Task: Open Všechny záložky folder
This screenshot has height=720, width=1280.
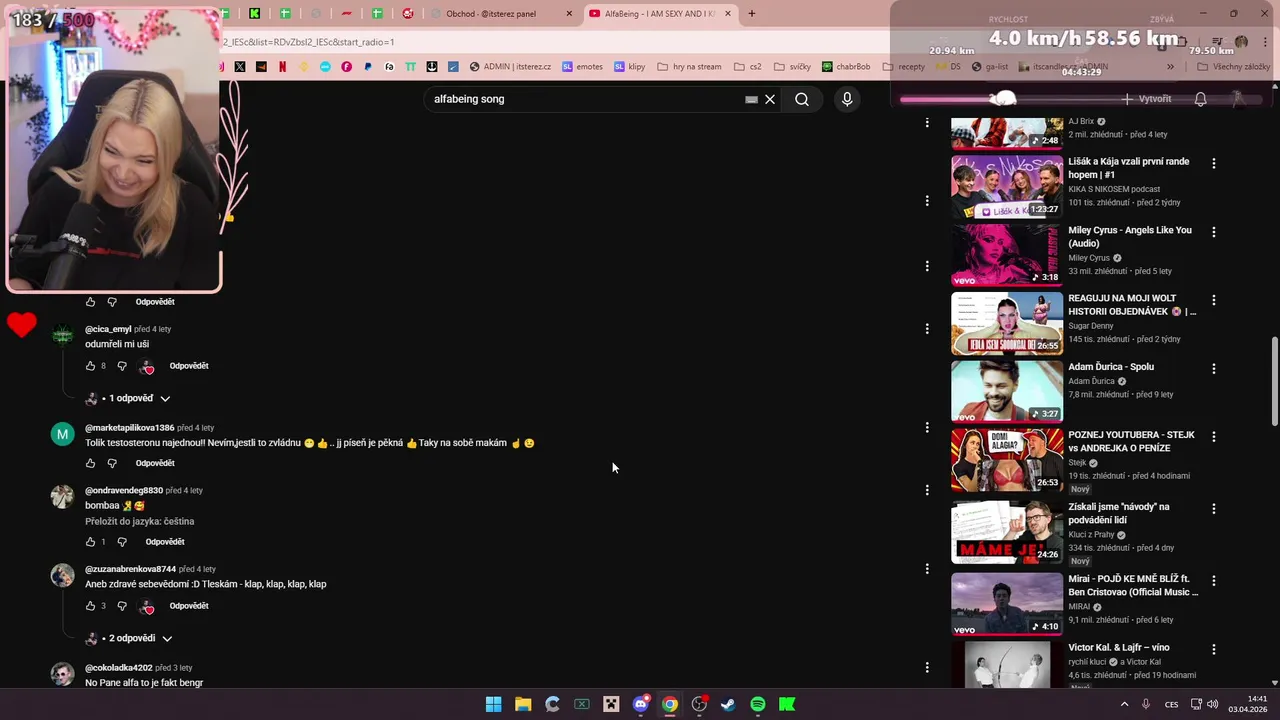Action: point(1233,67)
